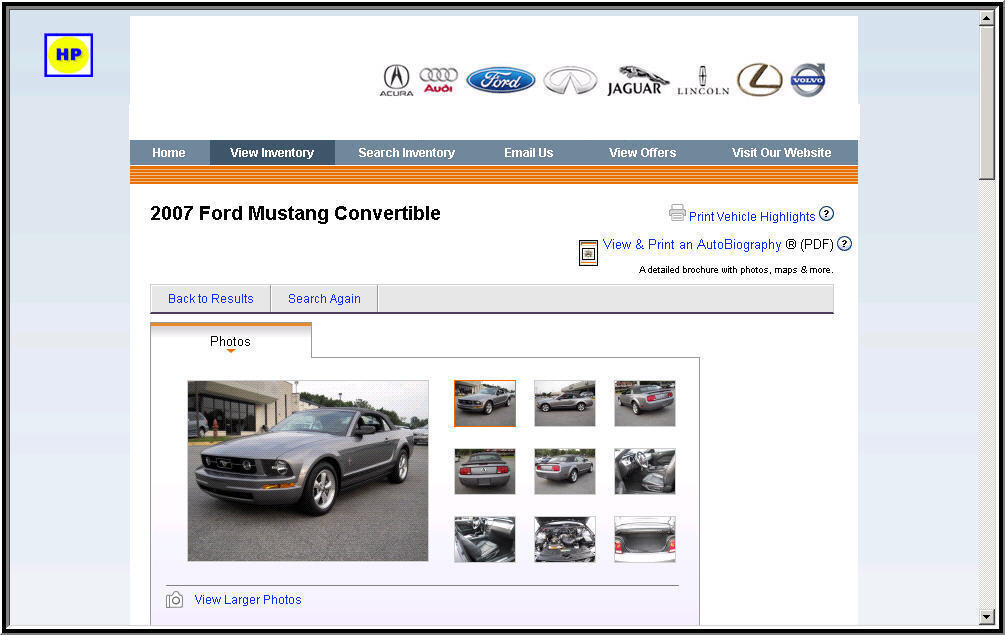
Task: Go to Home in navigation bar
Action: [x=169, y=153]
